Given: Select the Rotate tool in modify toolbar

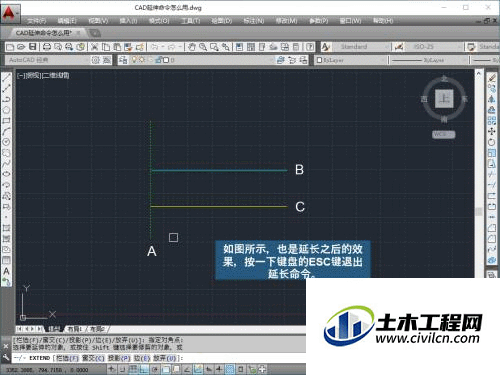Looking at the screenshot, I should pos(492,142).
